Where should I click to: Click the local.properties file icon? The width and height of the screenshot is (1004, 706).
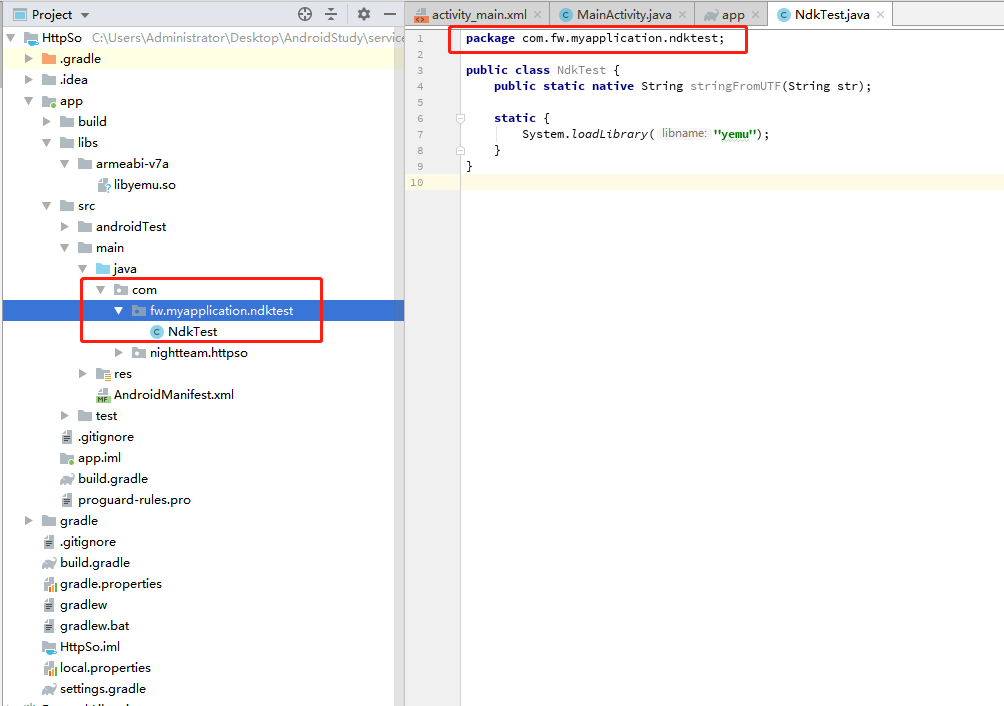pos(49,668)
